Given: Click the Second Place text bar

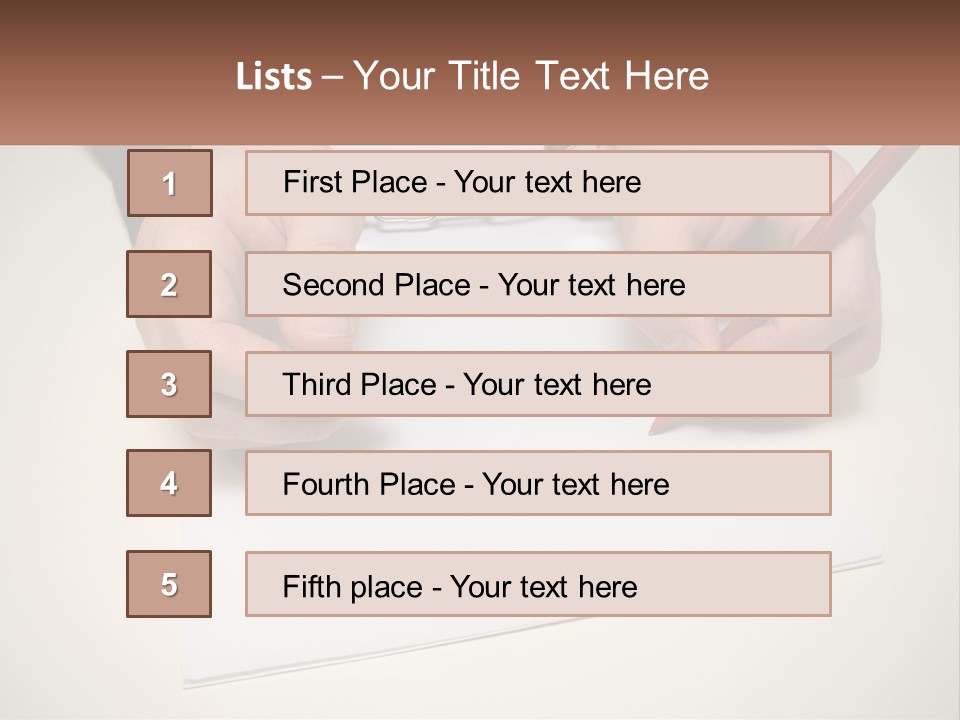Looking at the screenshot, I should click(538, 284).
